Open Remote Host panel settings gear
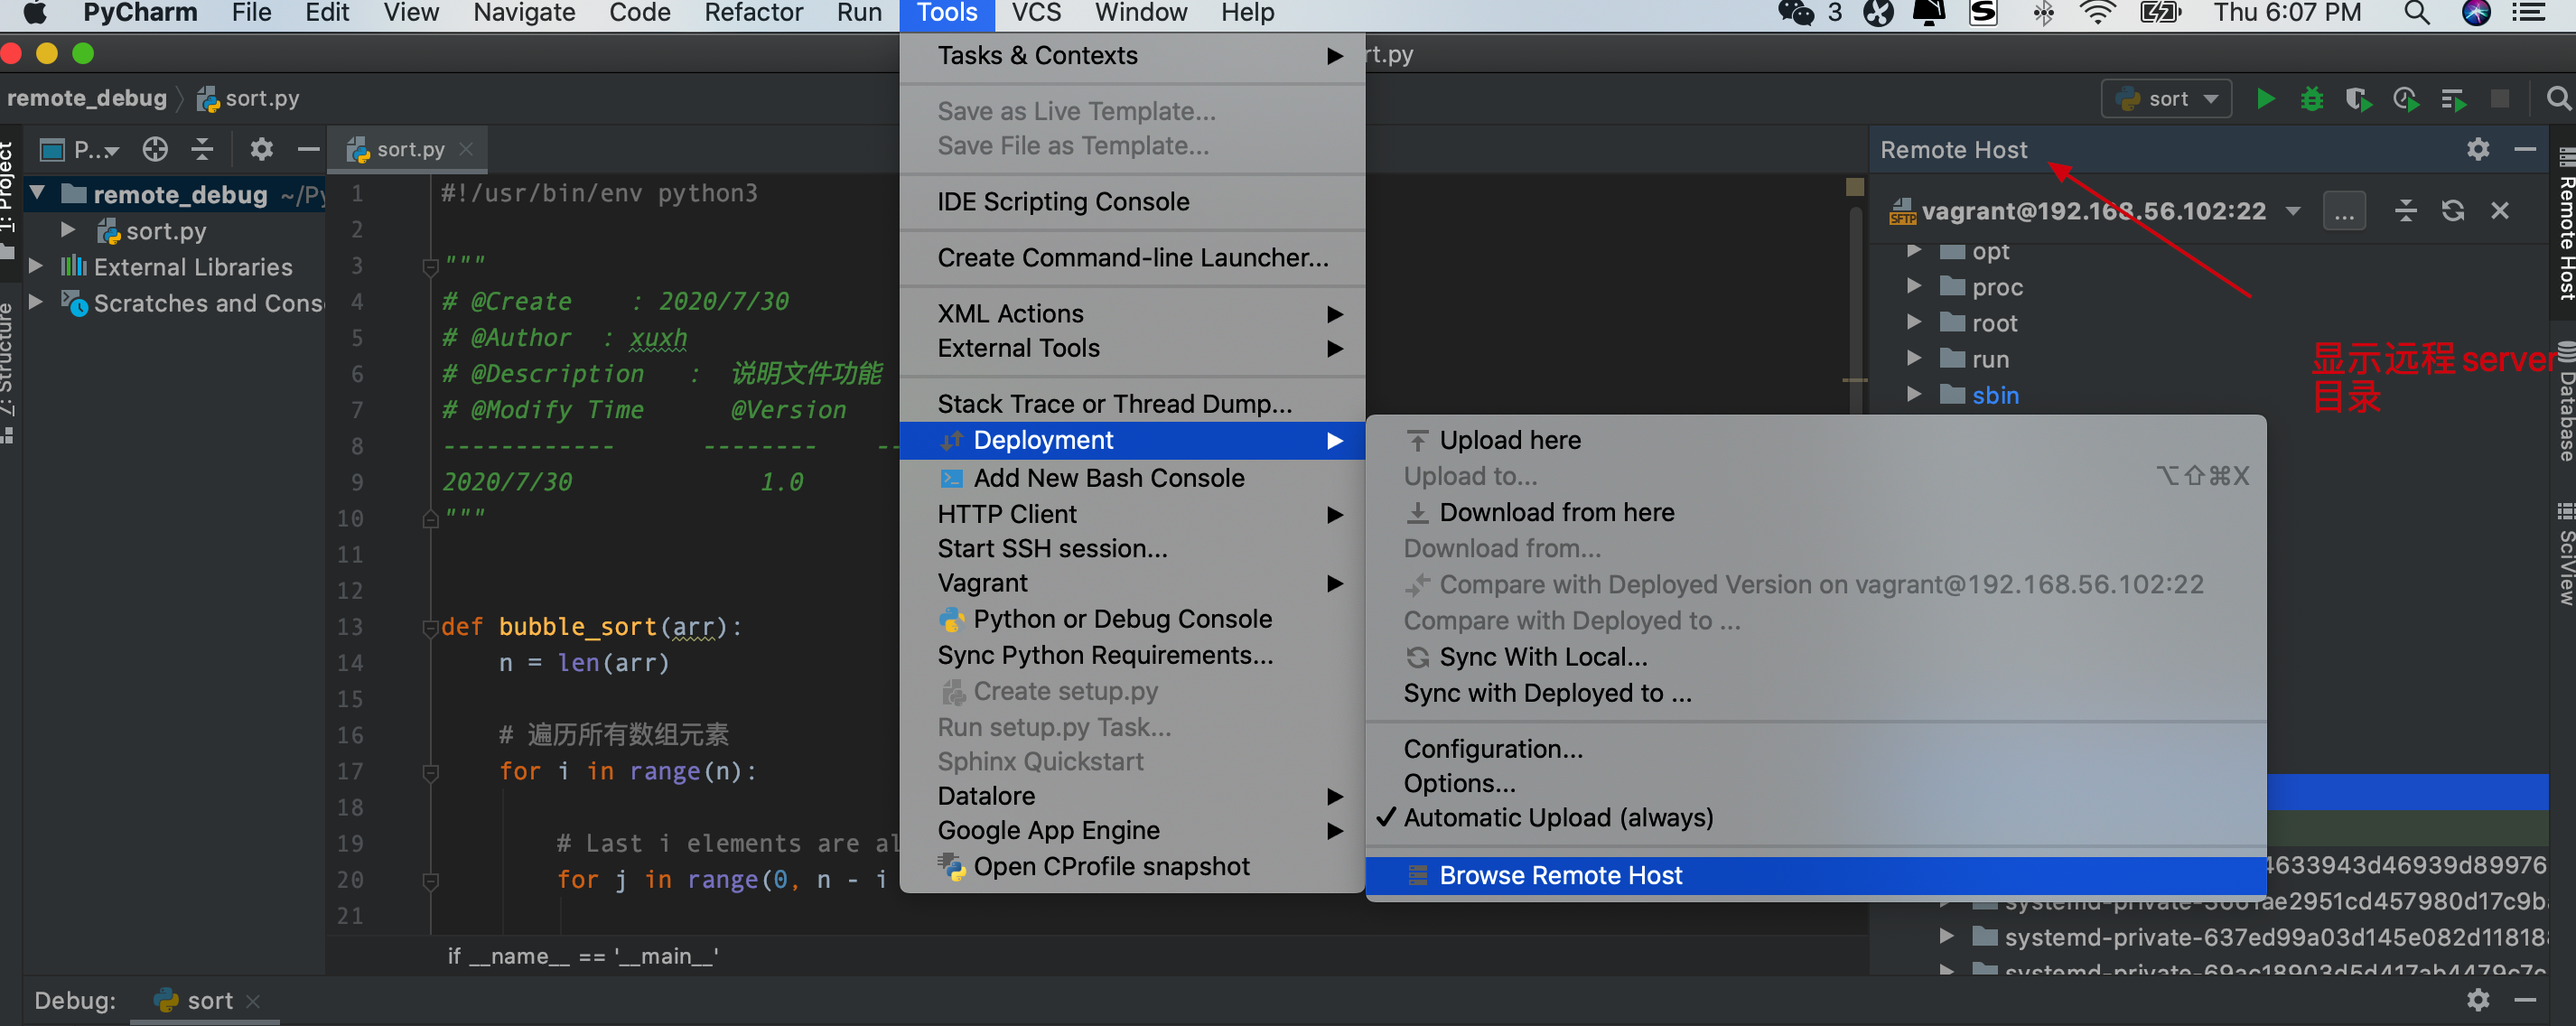This screenshot has height=1026, width=2576. (2477, 149)
